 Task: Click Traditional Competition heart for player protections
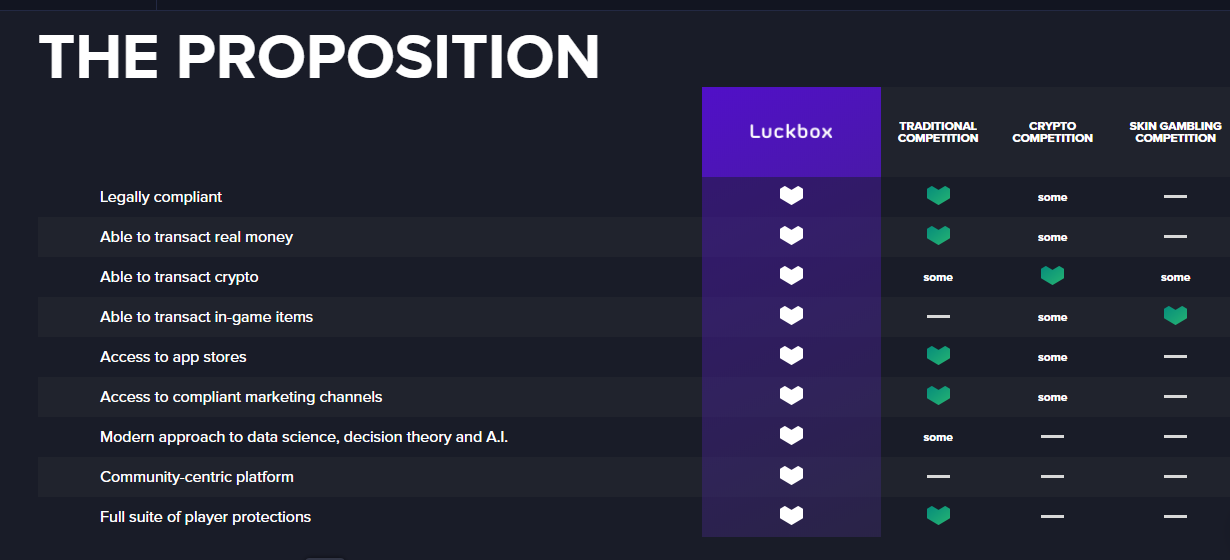[x=938, y=516]
